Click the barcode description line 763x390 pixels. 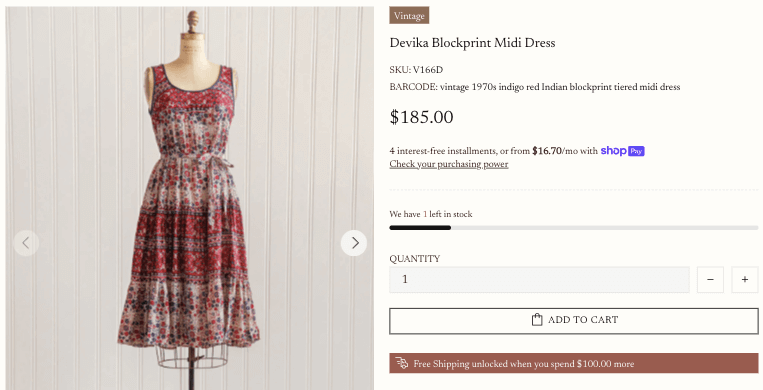pos(535,87)
